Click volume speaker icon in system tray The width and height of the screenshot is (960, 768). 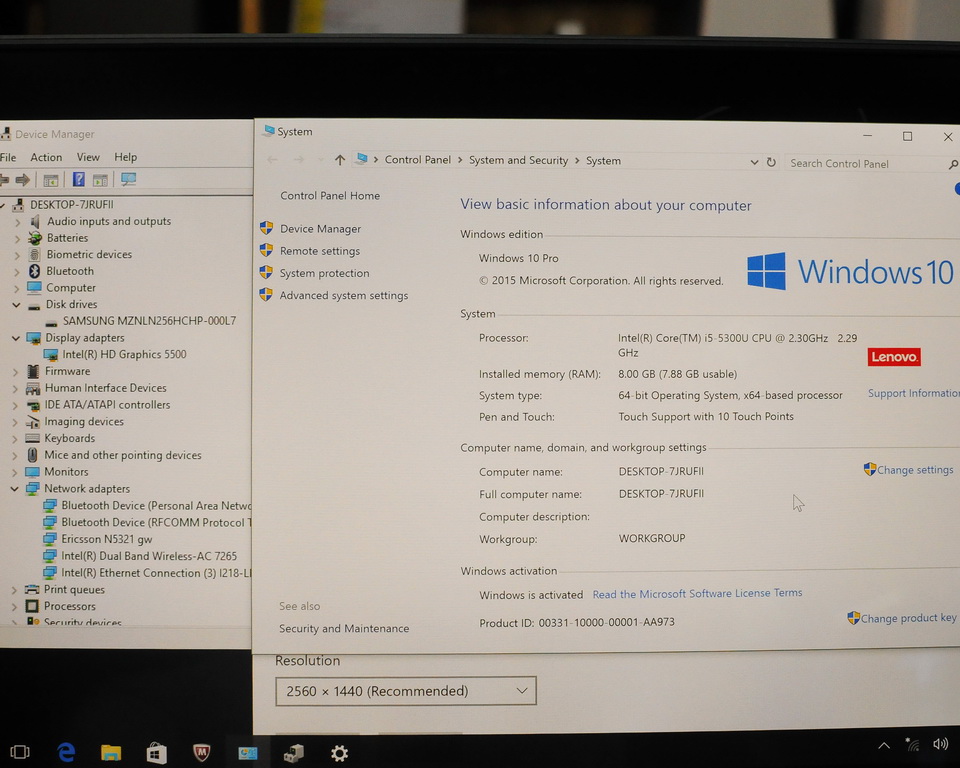tap(940, 744)
